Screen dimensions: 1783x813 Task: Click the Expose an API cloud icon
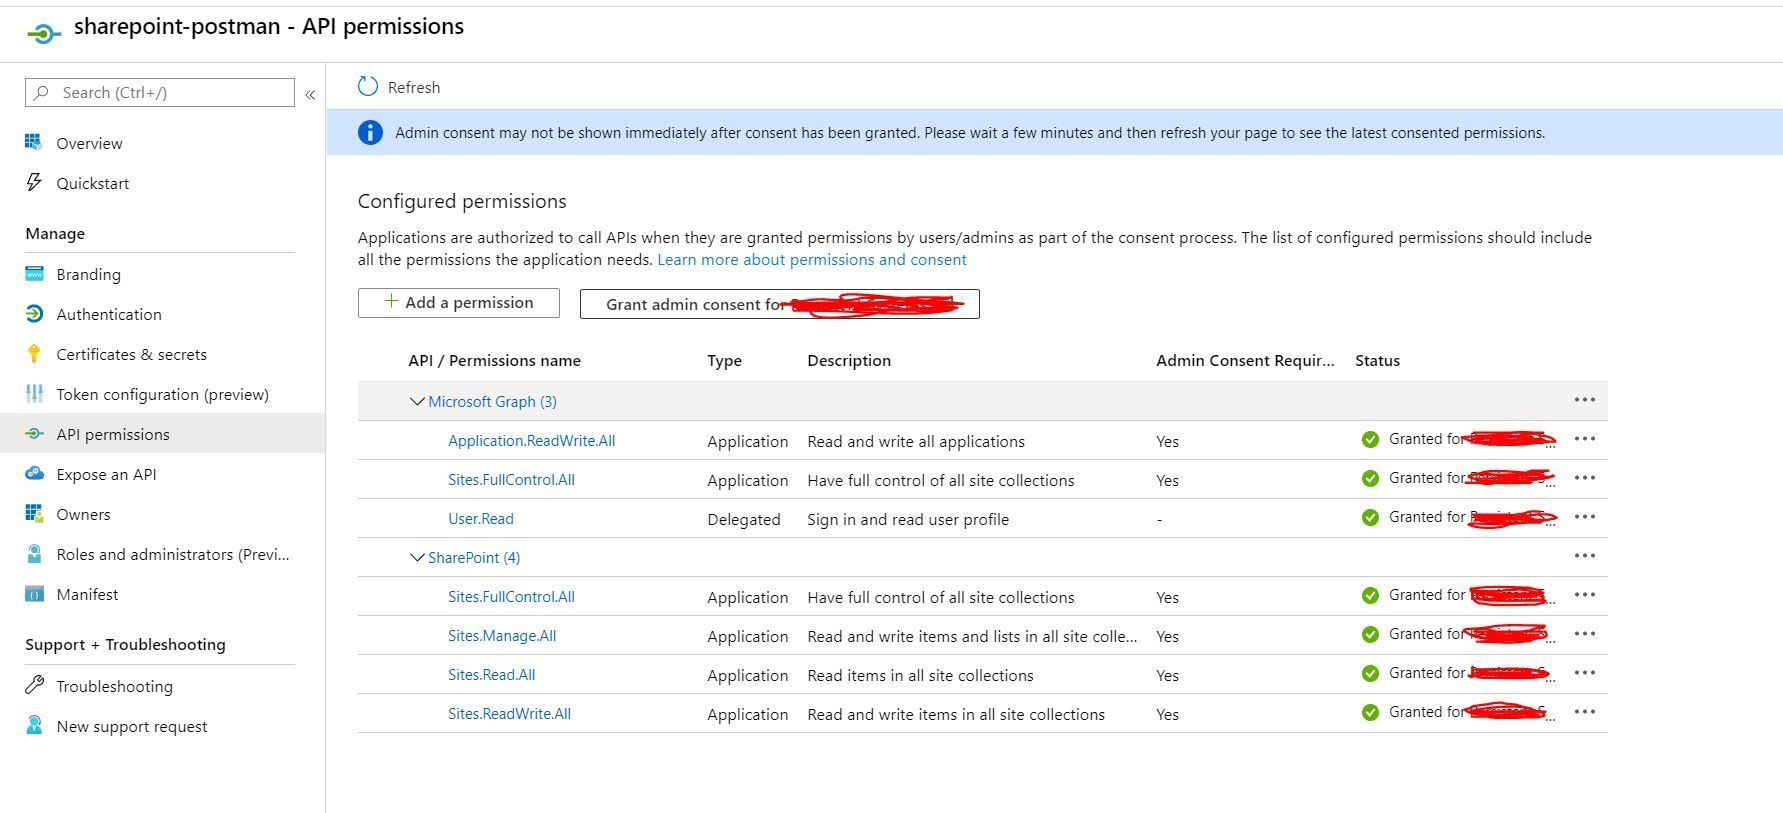point(34,474)
